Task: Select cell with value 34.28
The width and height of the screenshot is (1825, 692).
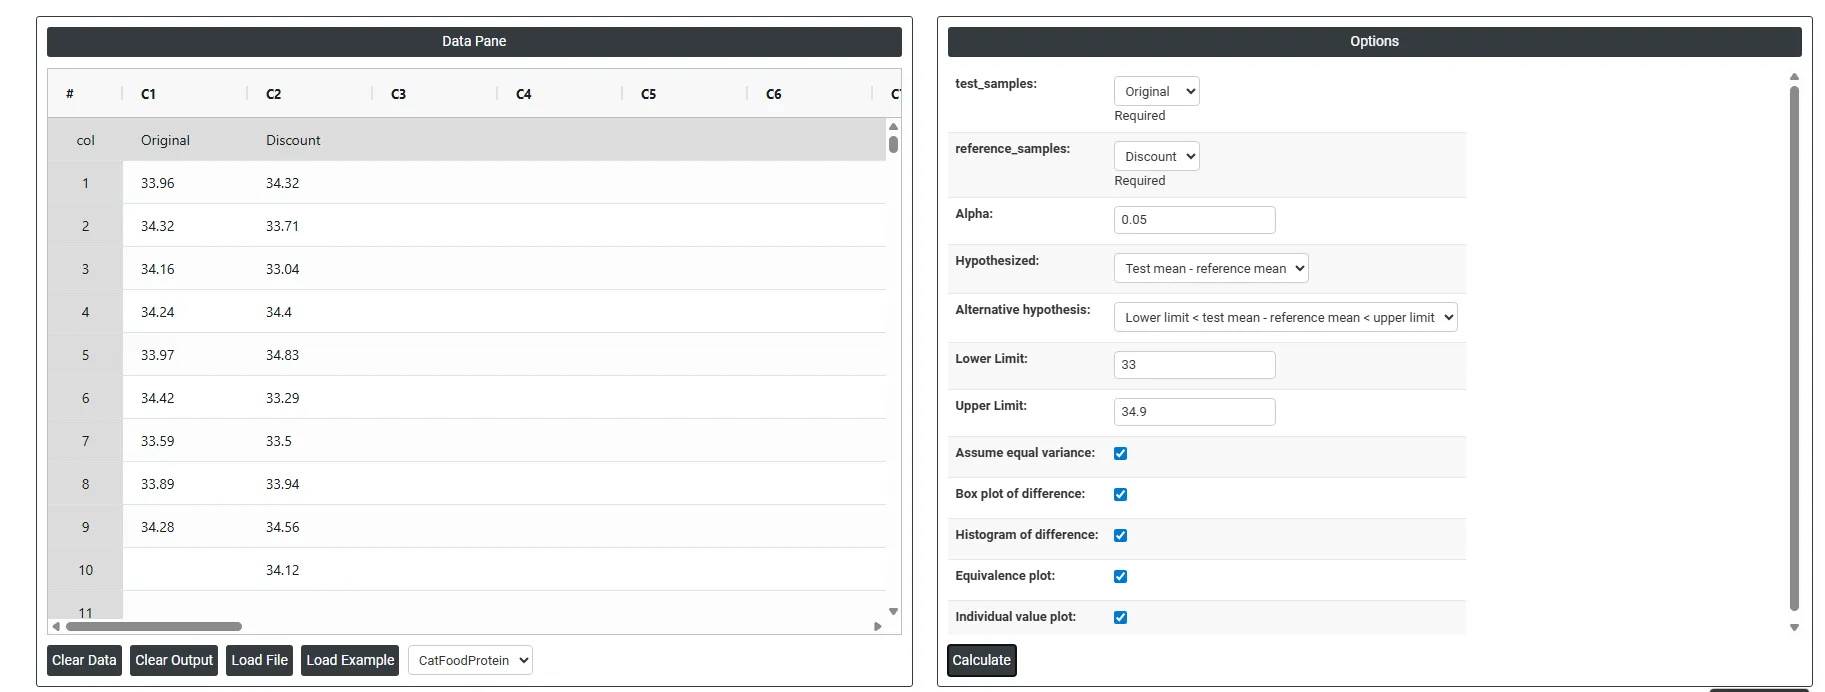Action: [x=185, y=527]
